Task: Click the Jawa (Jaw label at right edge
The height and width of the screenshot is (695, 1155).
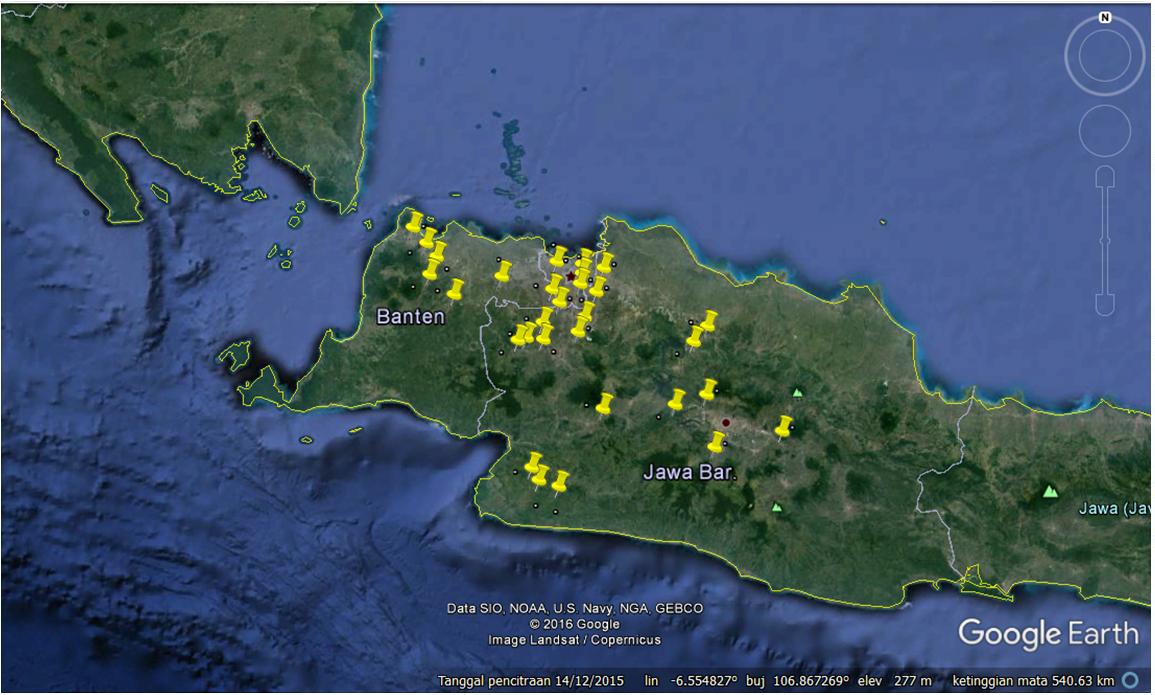Action: point(1114,509)
